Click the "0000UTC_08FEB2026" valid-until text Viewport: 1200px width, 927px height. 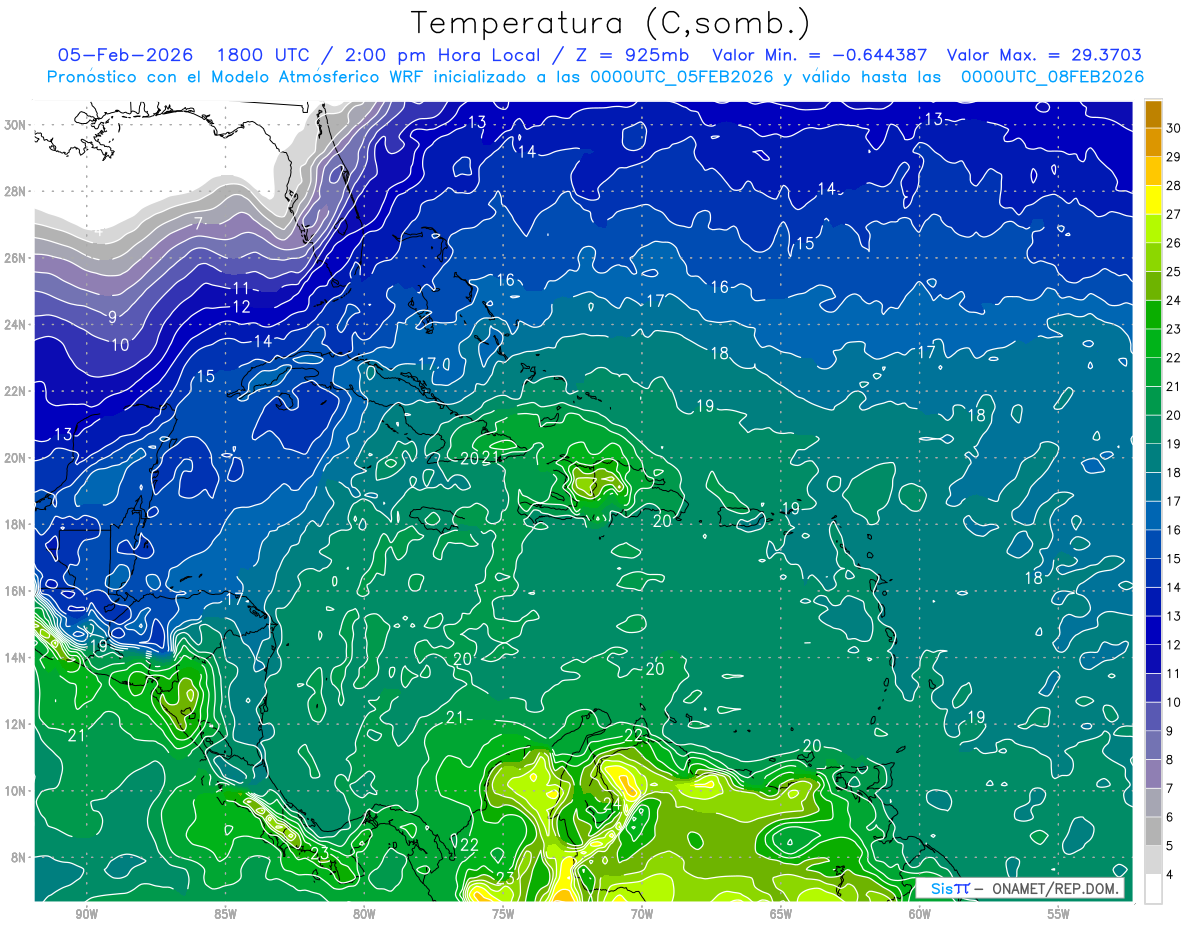point(1052,77)
